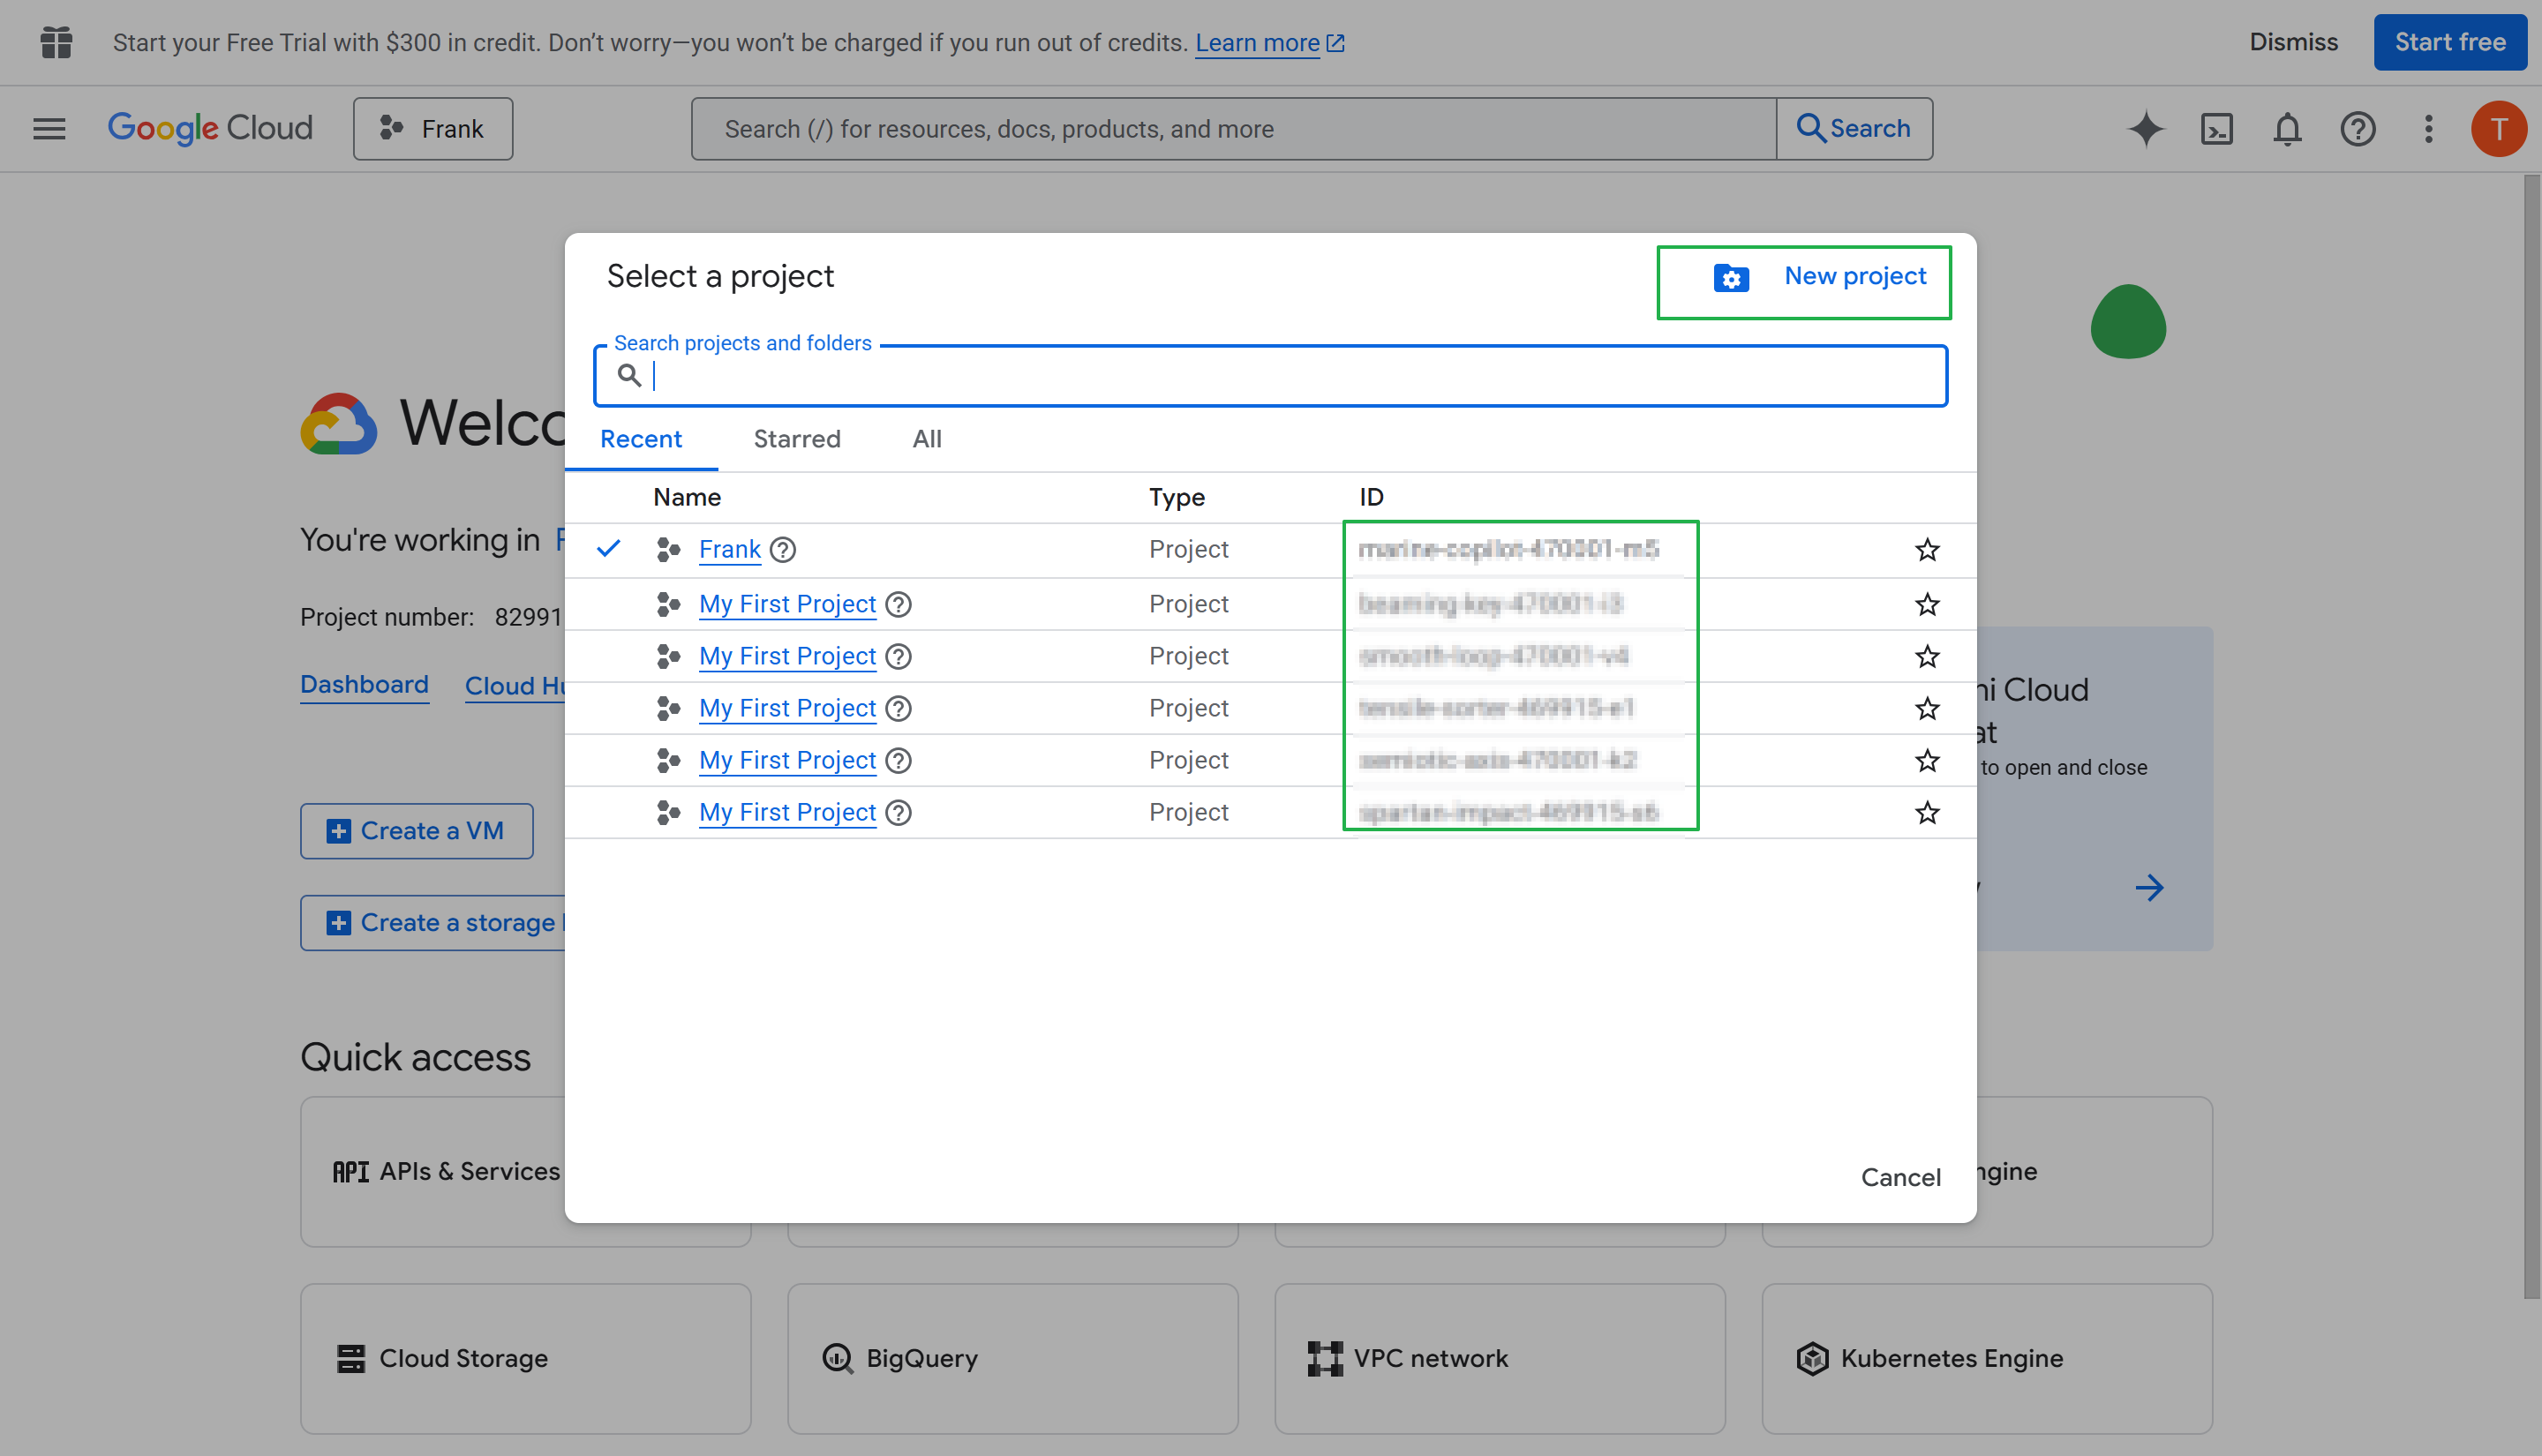Focus the top resource search bar
The height and width of the screenshot is (1456, 2542).
[1234, 129]
